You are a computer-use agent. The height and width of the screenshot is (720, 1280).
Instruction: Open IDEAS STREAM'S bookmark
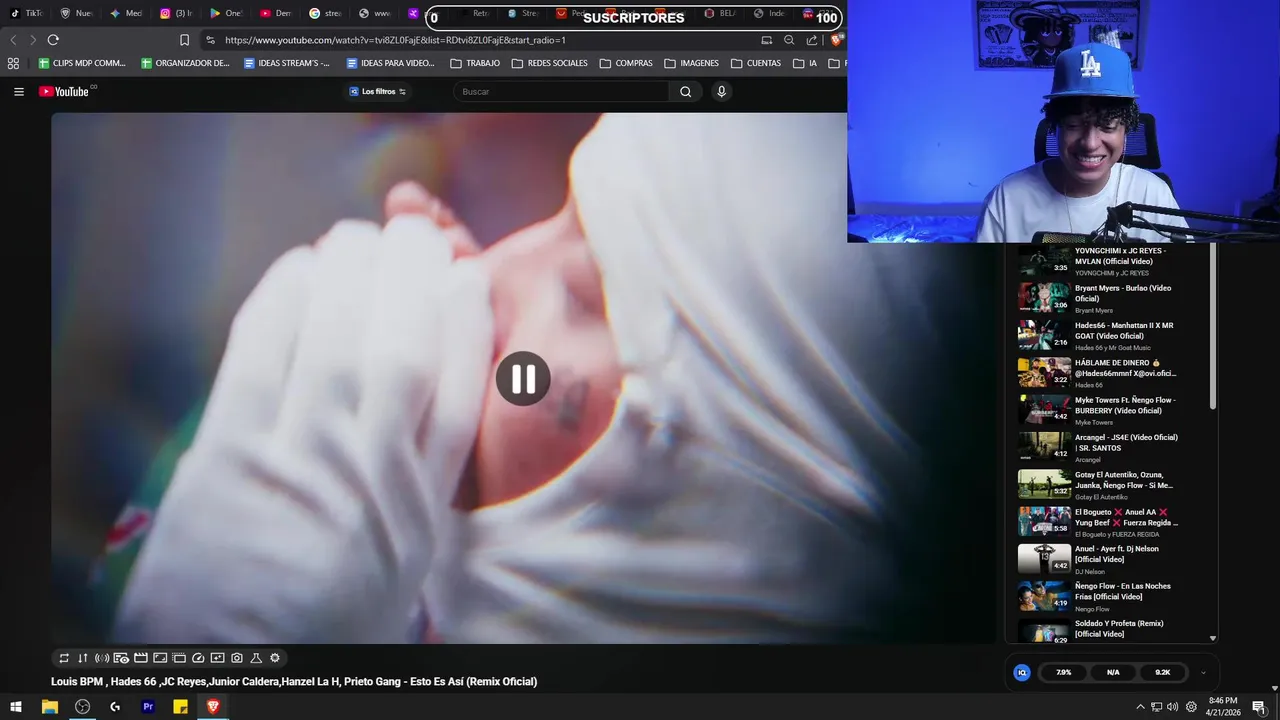click(x=287, y=63)
